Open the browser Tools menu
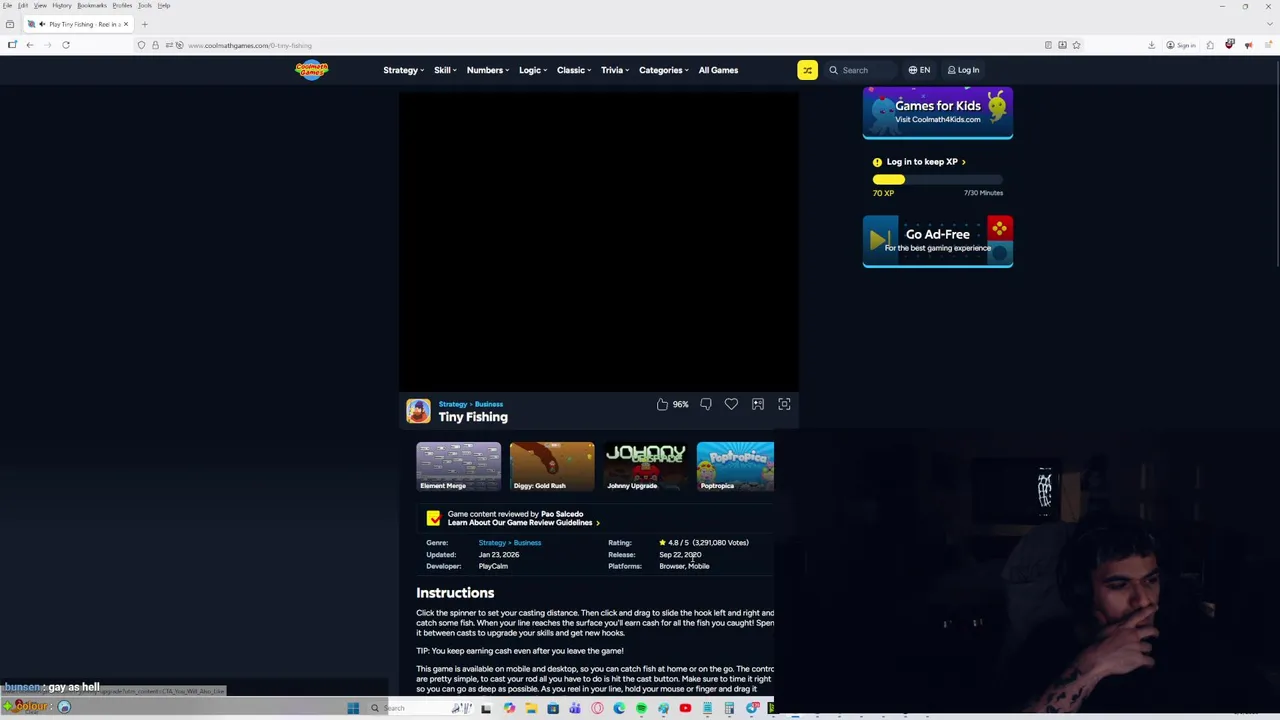 pos(144,5)
